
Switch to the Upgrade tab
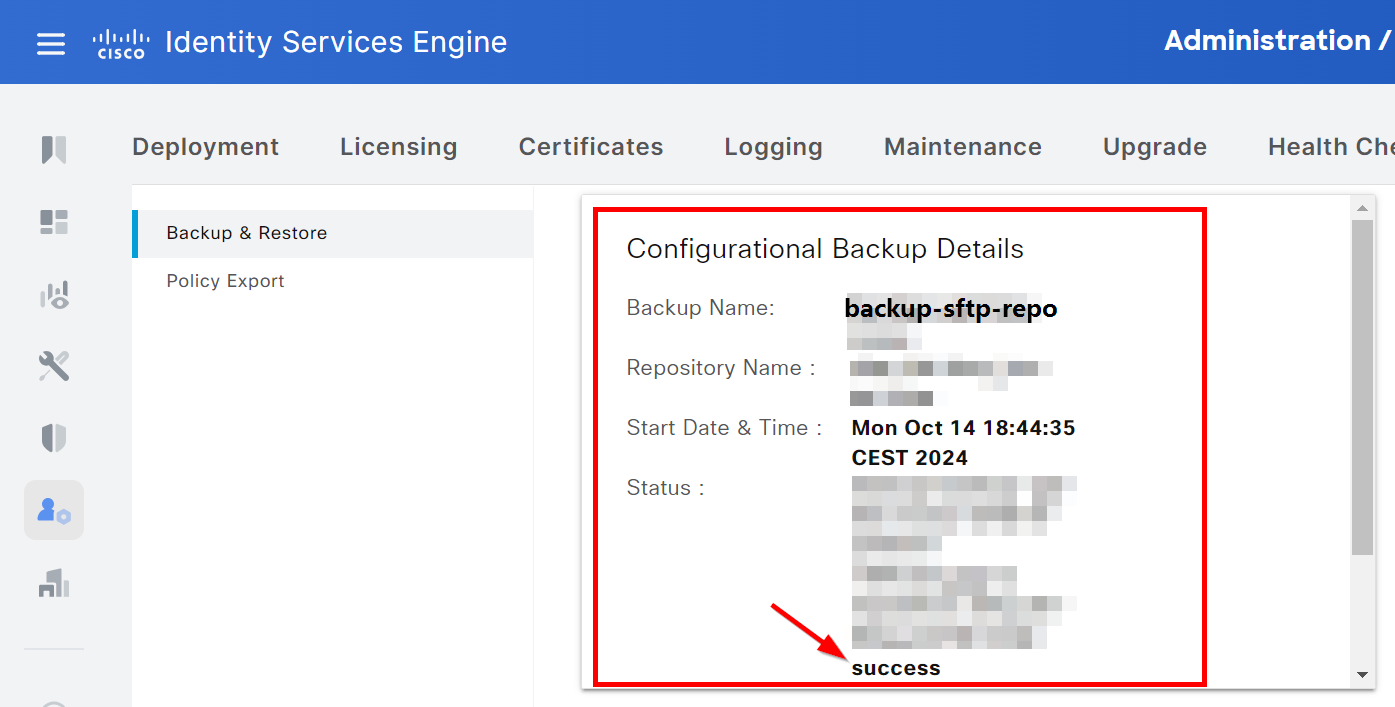(1154, 147)
